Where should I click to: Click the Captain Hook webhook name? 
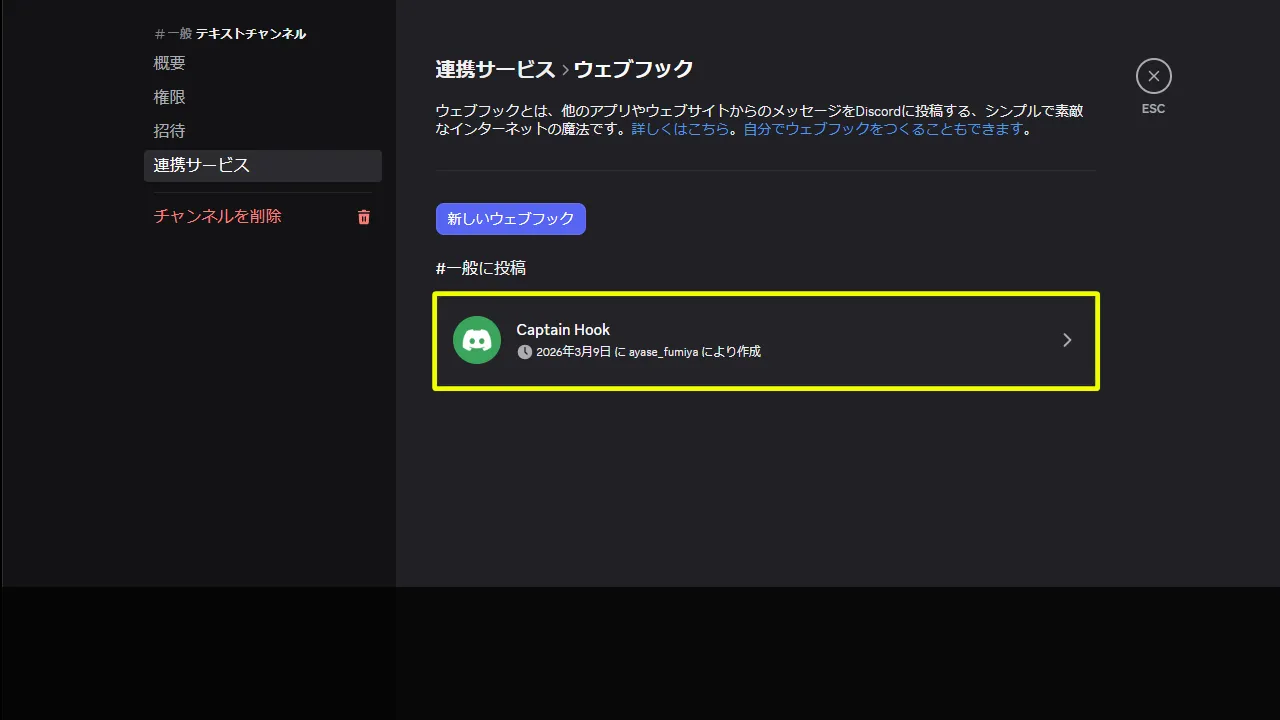coord(562,329)
